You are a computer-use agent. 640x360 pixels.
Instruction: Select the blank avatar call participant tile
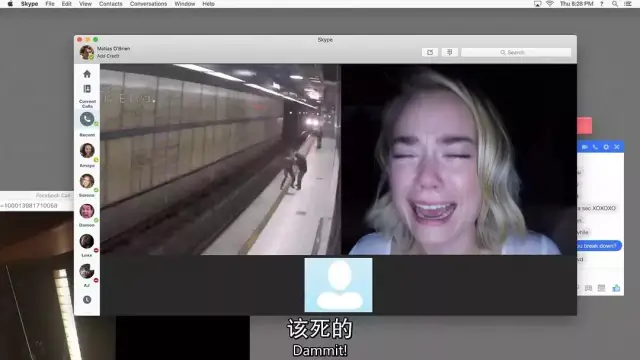coord(338,285)
